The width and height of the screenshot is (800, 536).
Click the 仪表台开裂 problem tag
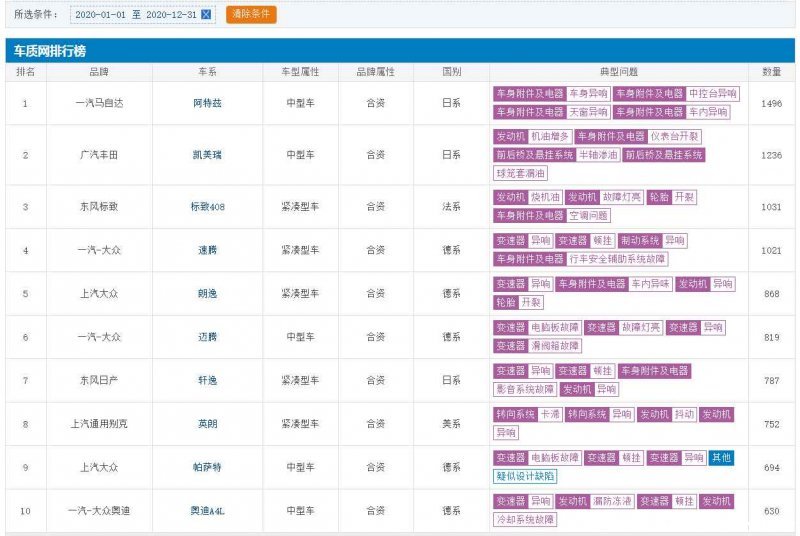point(676,137)
